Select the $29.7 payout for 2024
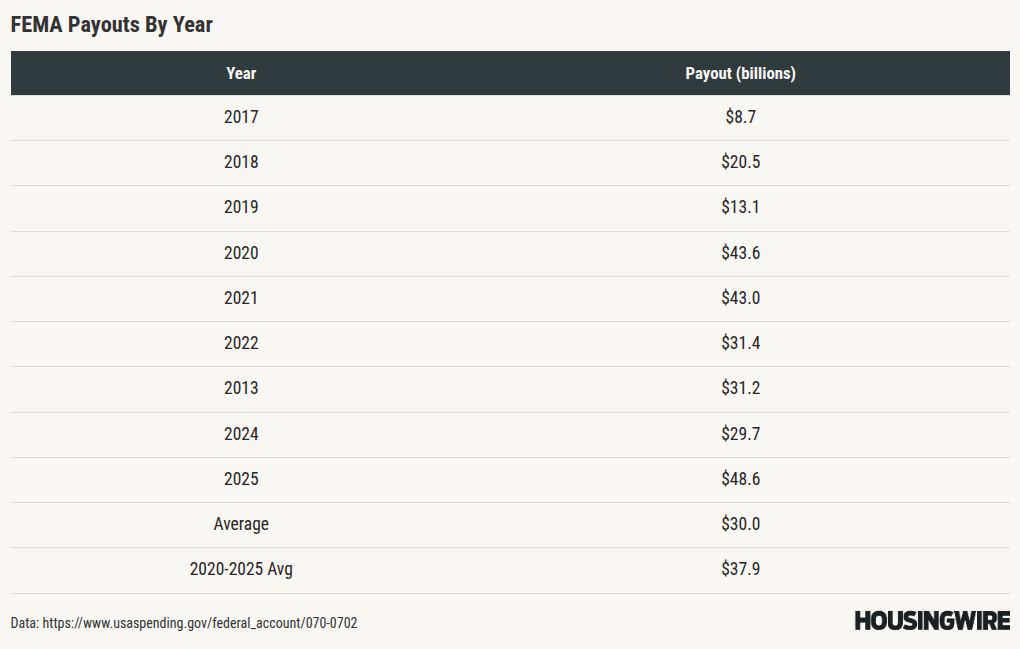1020x649 pixels. (x=740, y=434)
